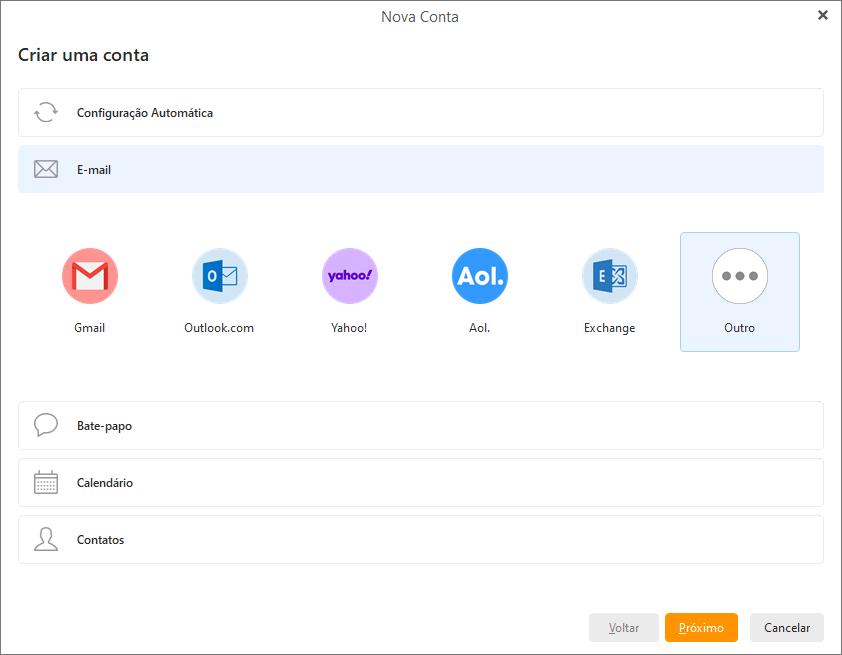
Task: Pick the Aol. blue icon
Action: [480, 276]
